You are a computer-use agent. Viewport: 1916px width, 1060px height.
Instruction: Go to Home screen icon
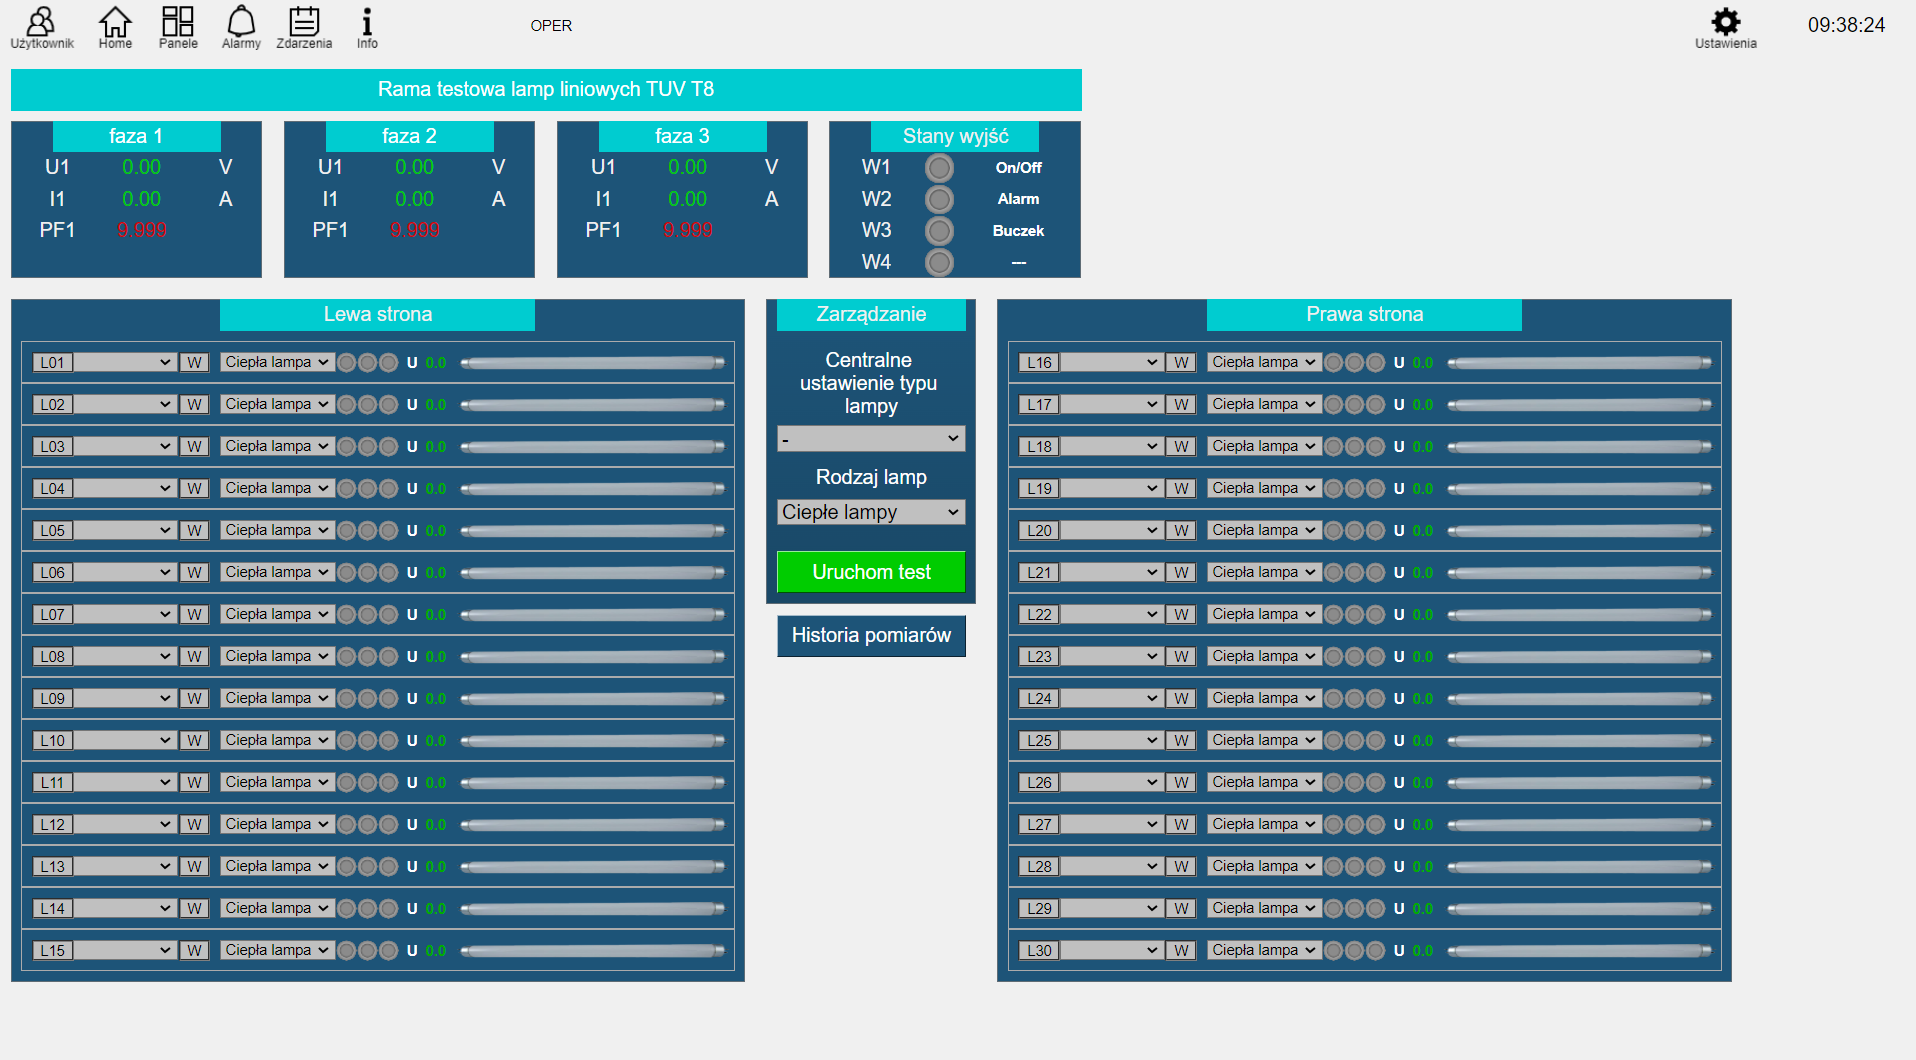115,26
